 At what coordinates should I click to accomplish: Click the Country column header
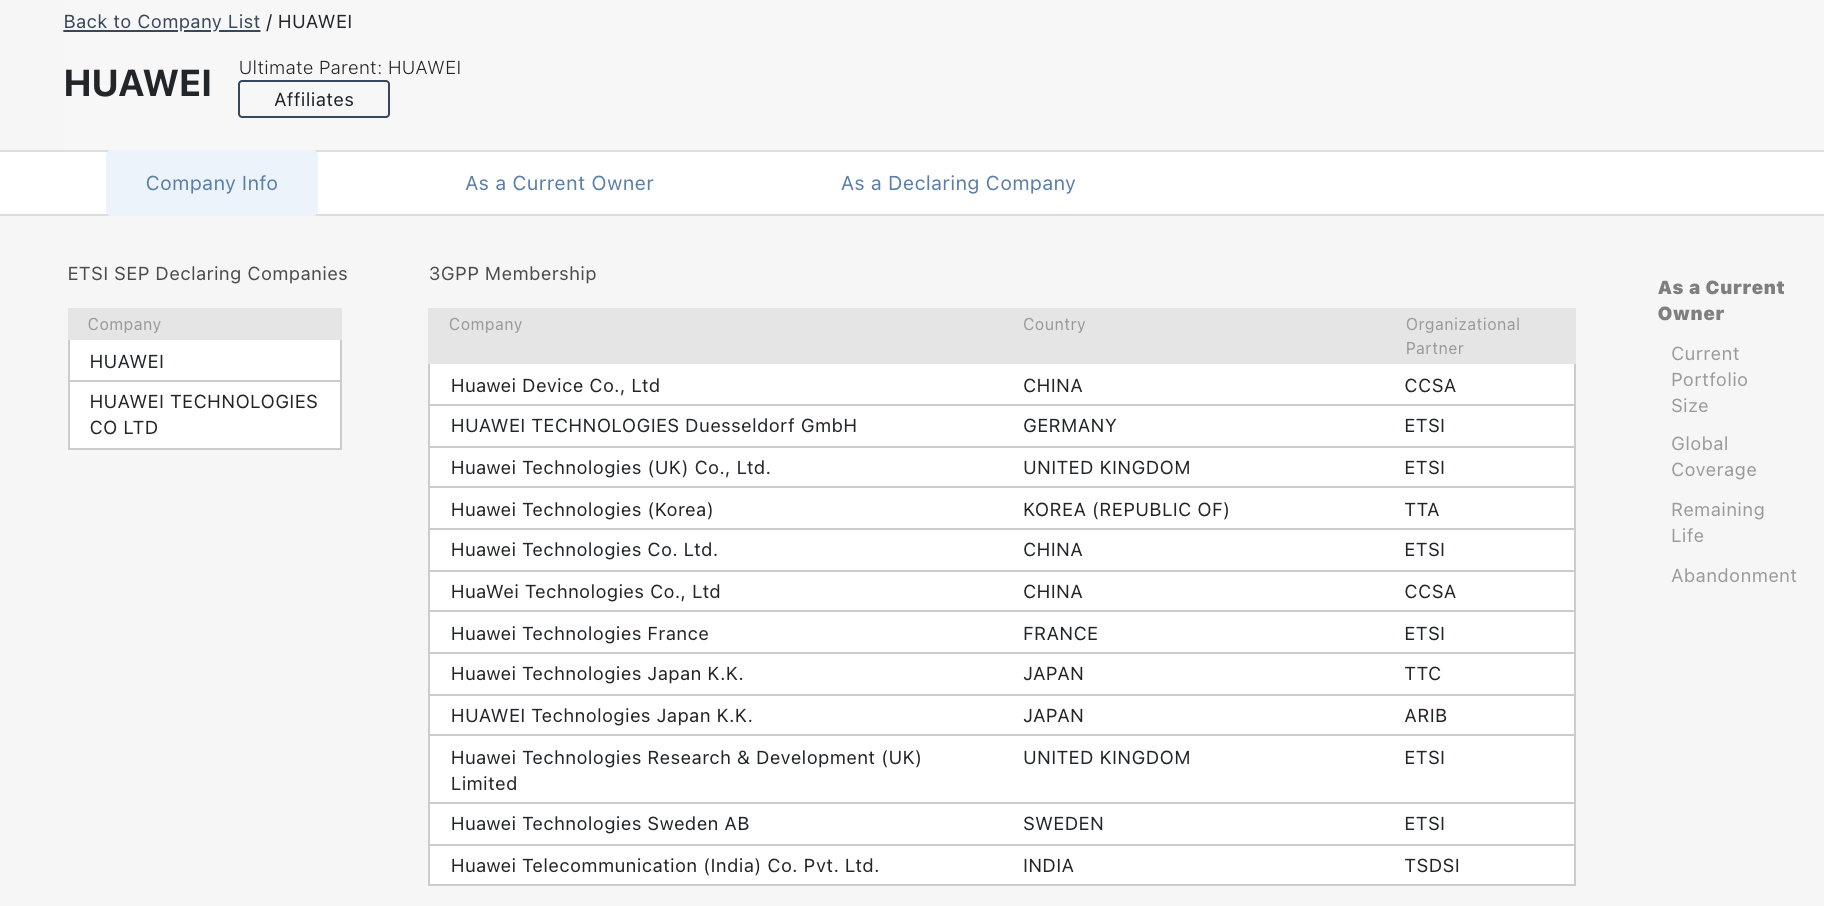click(1054, 324)
